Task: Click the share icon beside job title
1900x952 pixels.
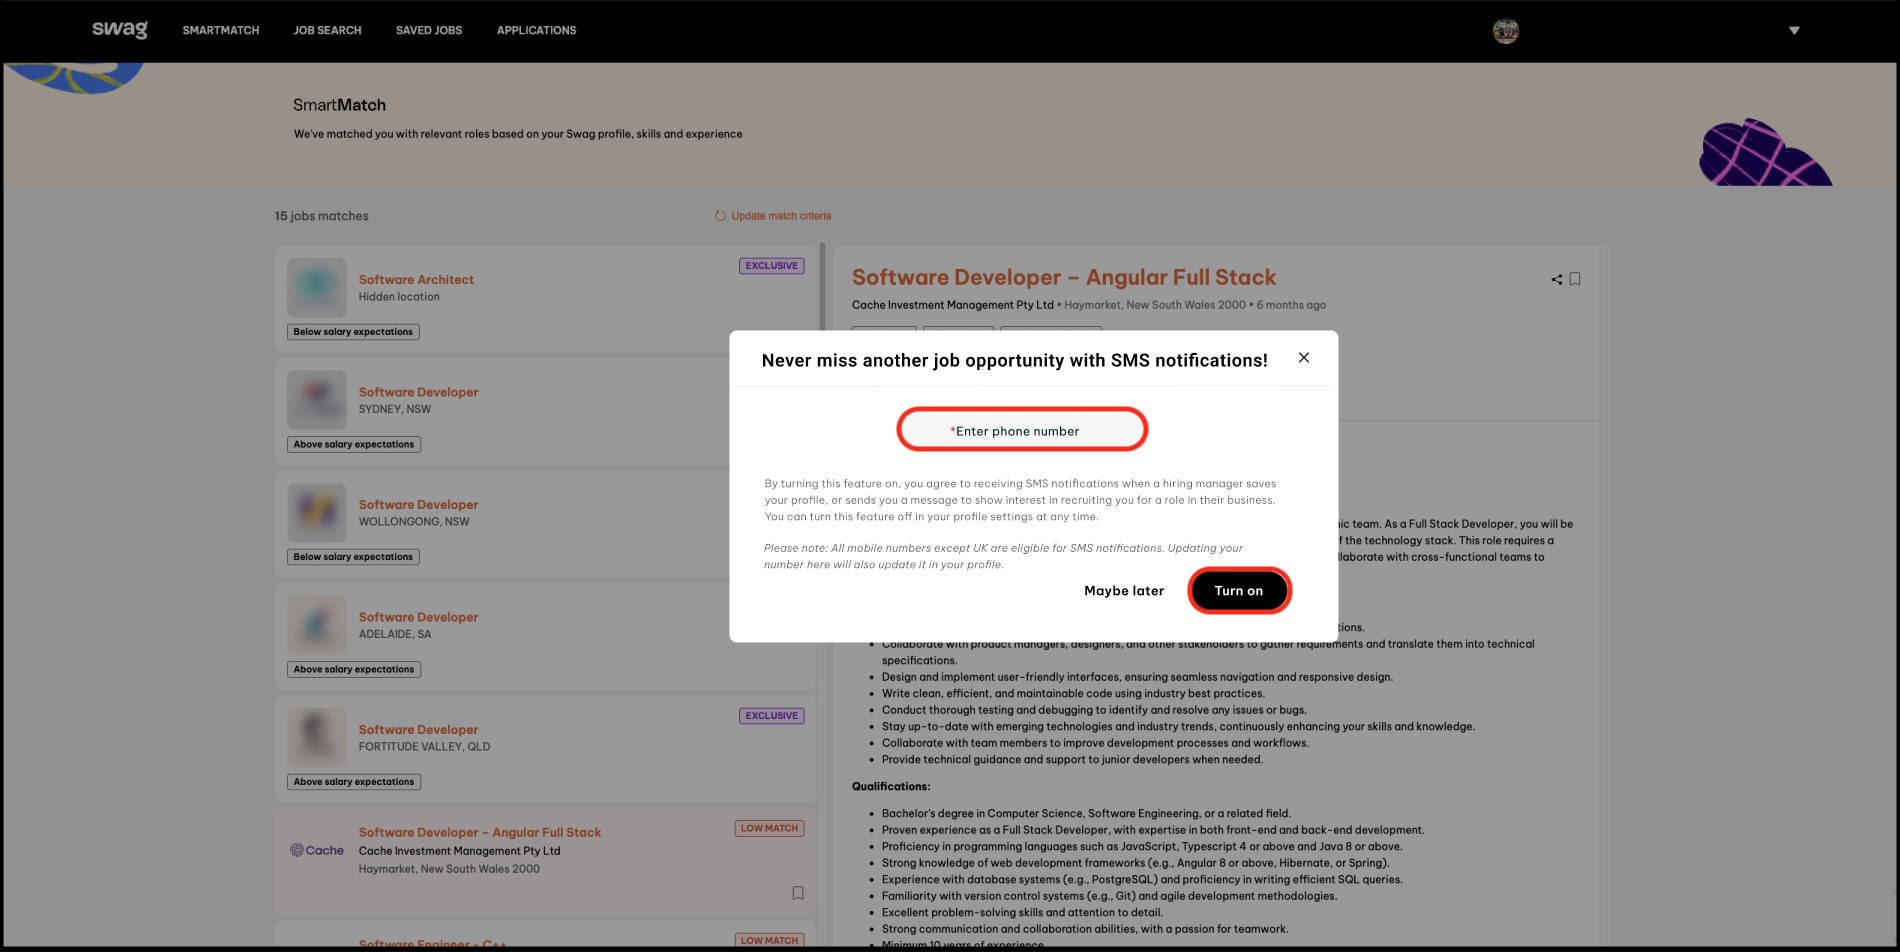Action: click(x=1556, y=280)
